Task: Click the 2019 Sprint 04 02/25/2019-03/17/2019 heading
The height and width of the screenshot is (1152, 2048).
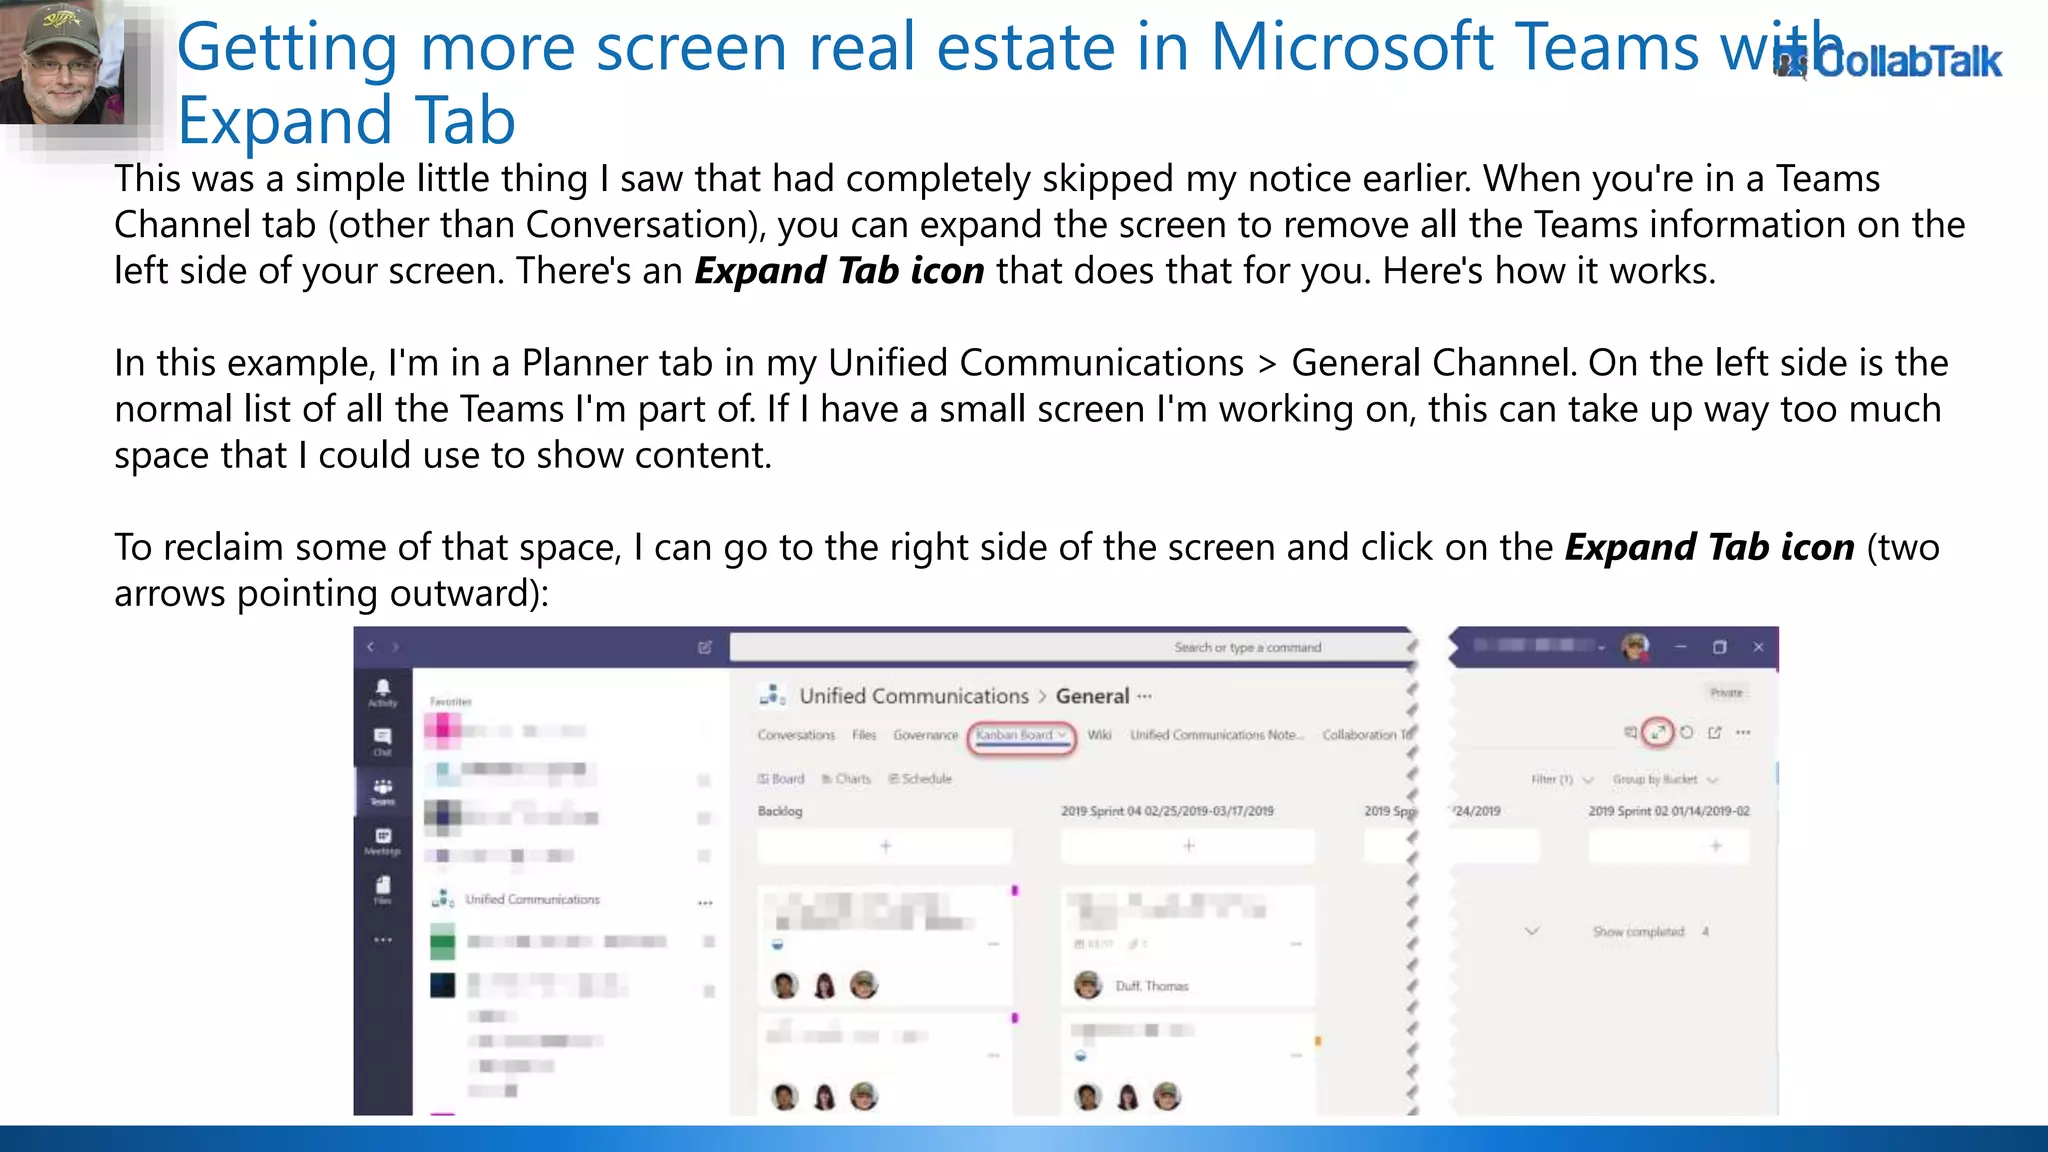Action: tap(1167, 811)
